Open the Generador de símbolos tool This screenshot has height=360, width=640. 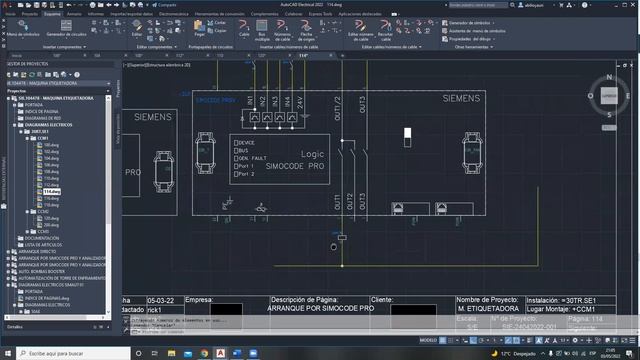tap(468, 23)
